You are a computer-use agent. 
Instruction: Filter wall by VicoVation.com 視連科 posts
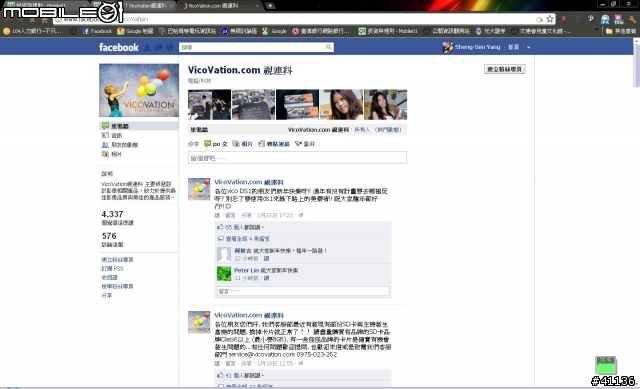(x=318, y=130)
